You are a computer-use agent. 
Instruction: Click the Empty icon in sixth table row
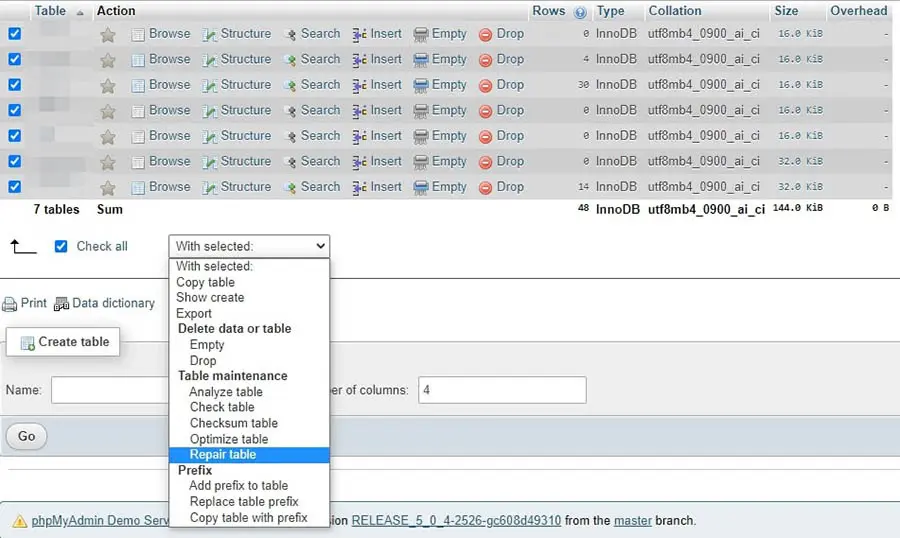(x=421, y=162)
